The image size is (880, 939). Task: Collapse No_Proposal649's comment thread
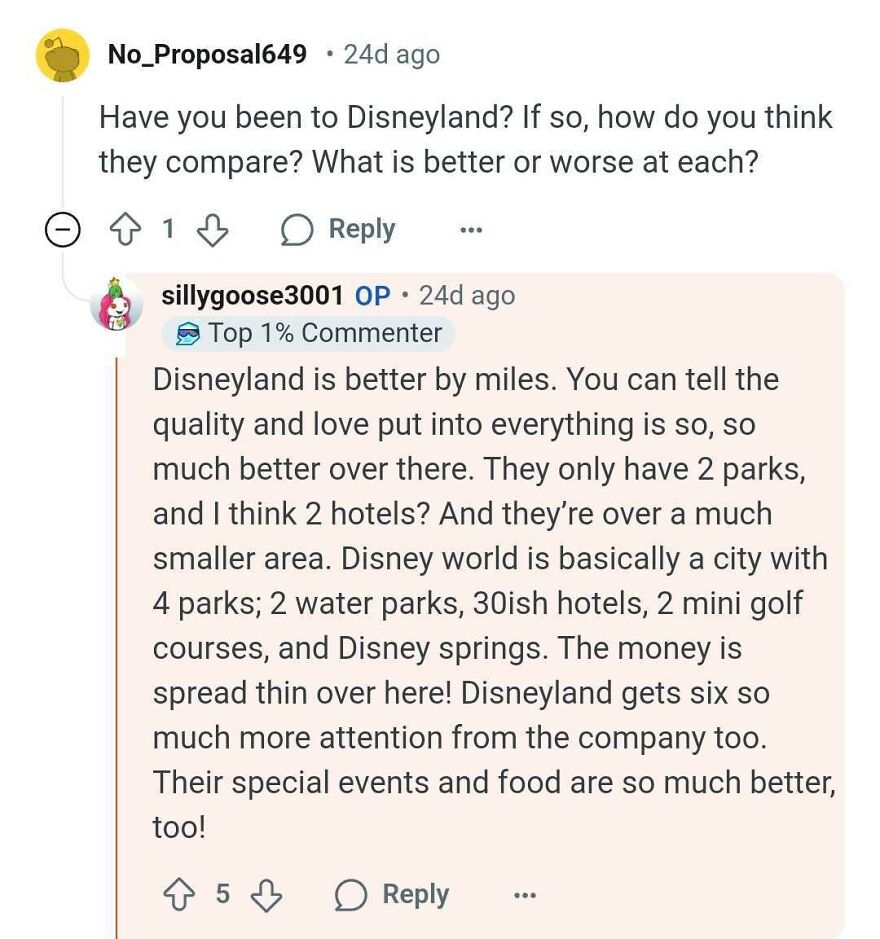click(61, 228)
